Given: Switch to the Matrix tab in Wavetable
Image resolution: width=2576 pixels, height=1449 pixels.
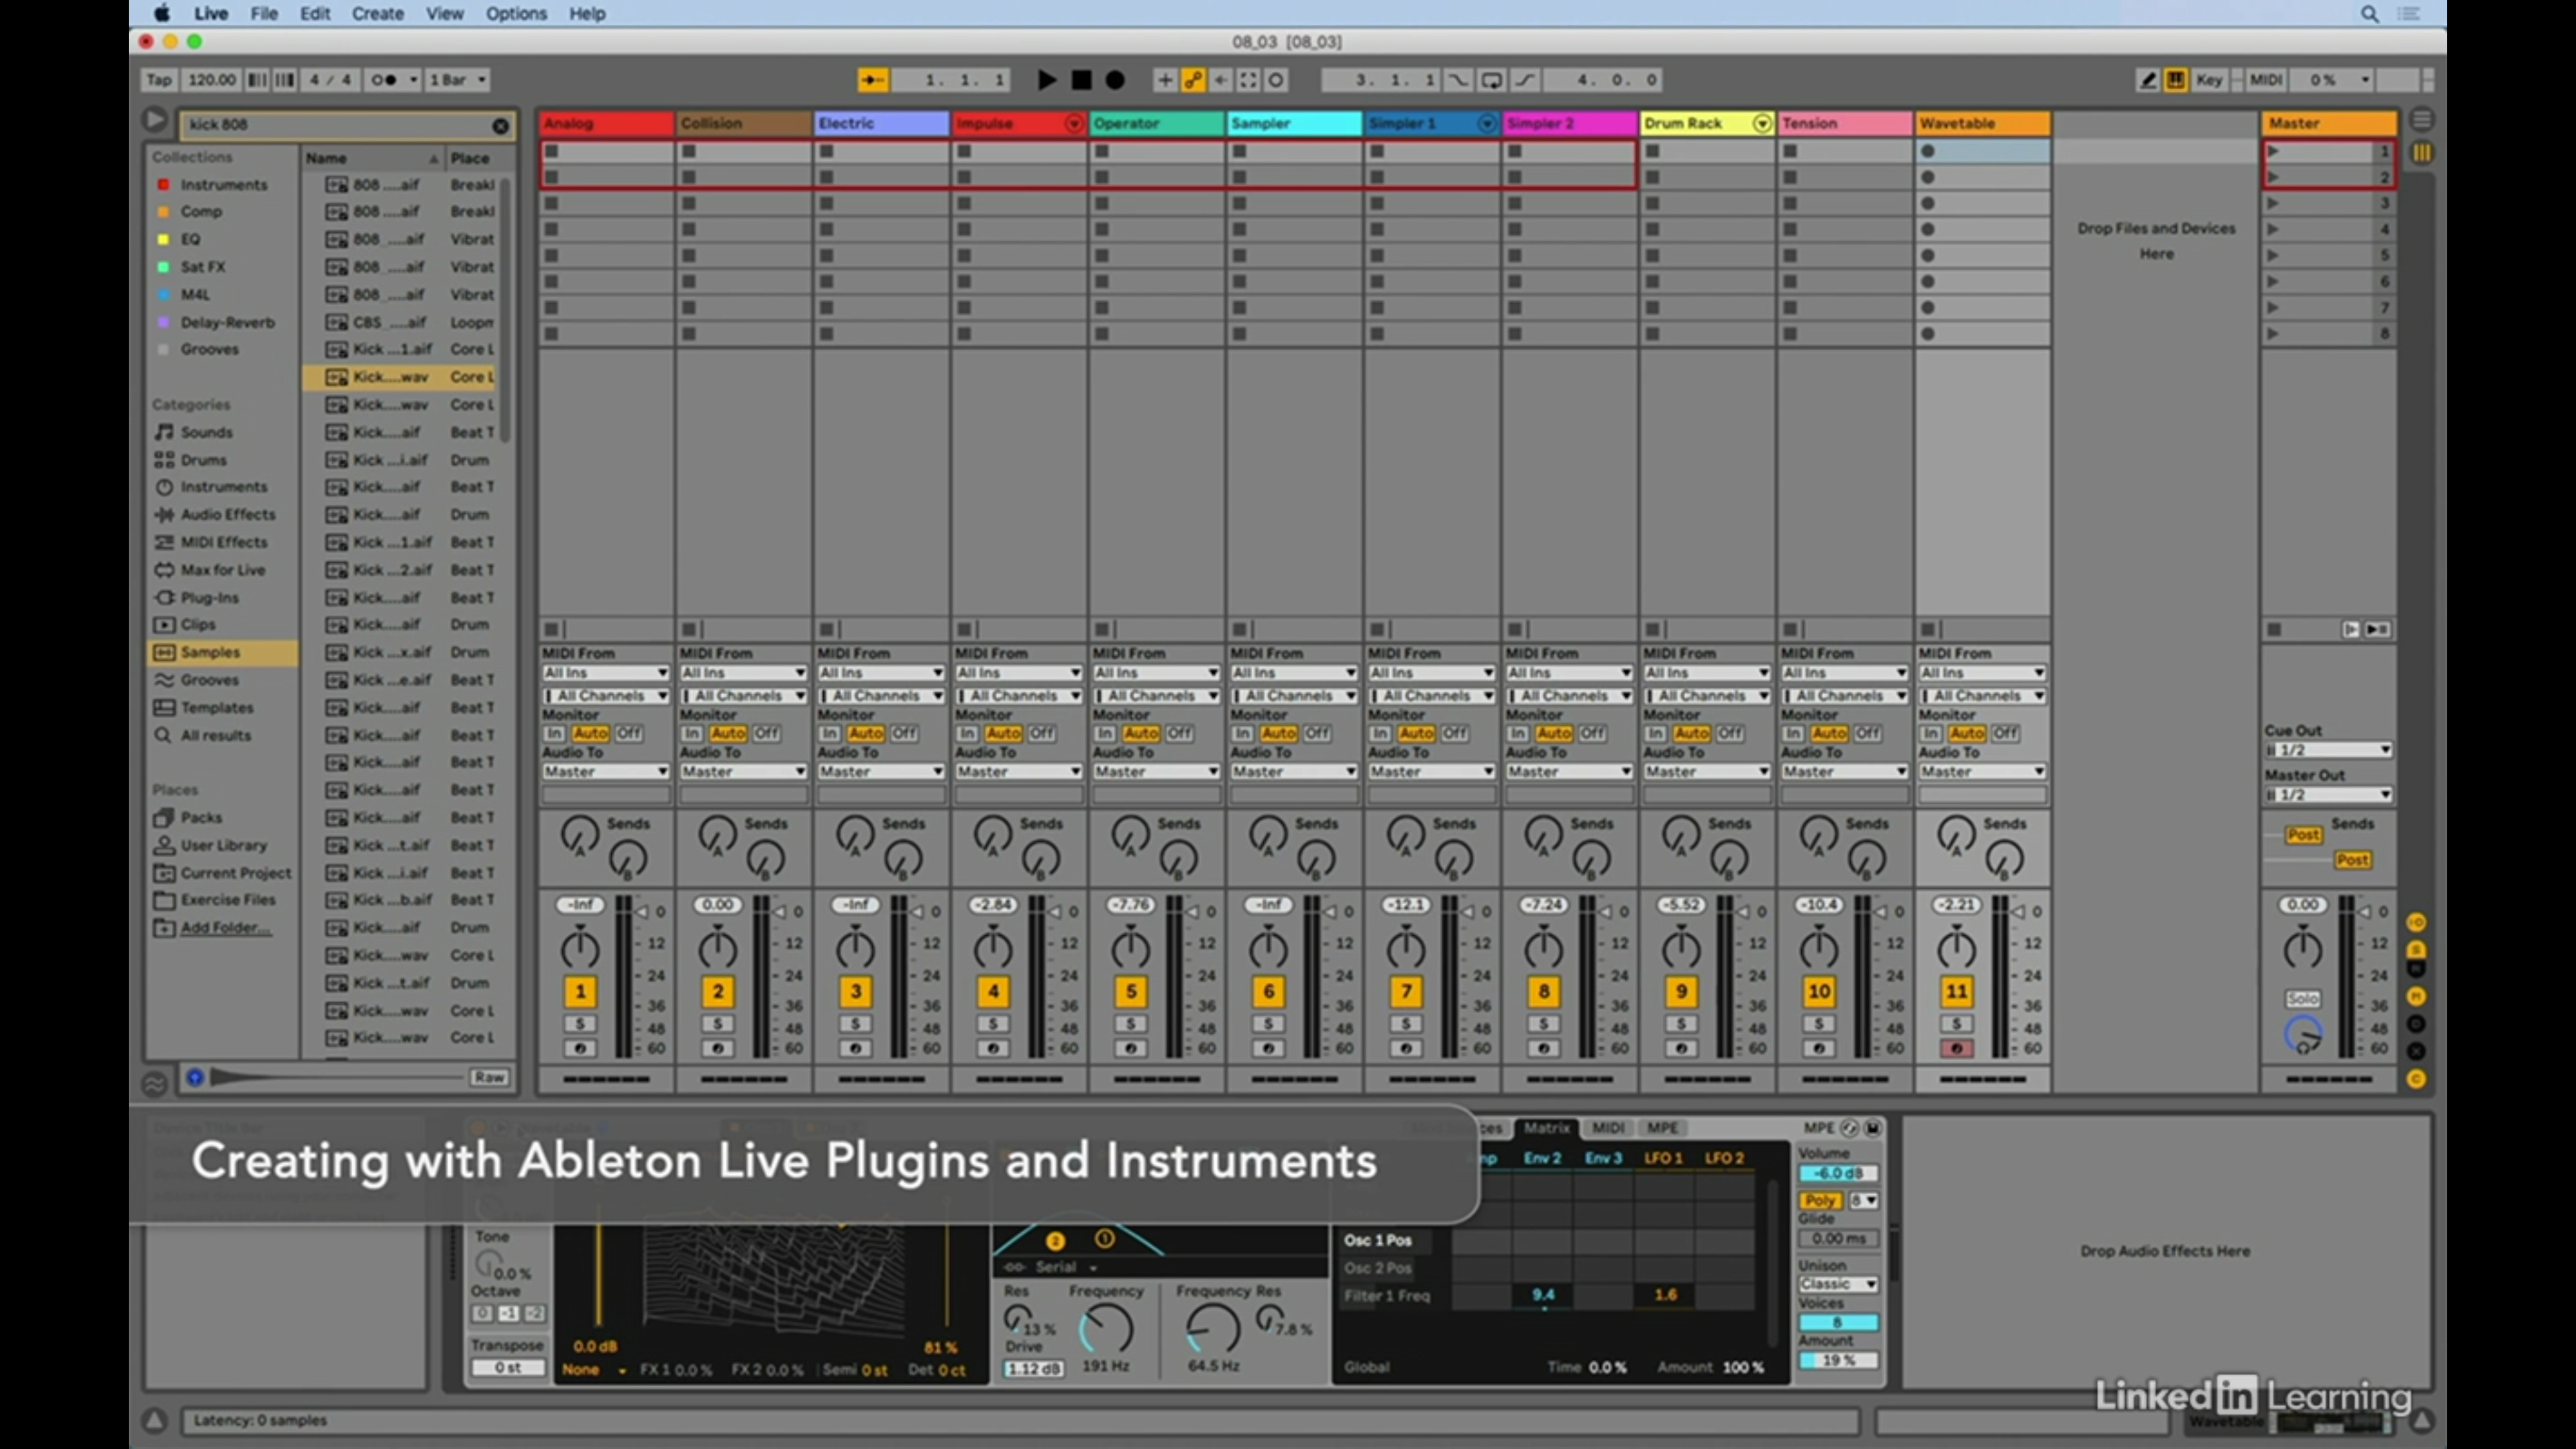Looking at the screenshot, I should [x=1546, y=1128].
